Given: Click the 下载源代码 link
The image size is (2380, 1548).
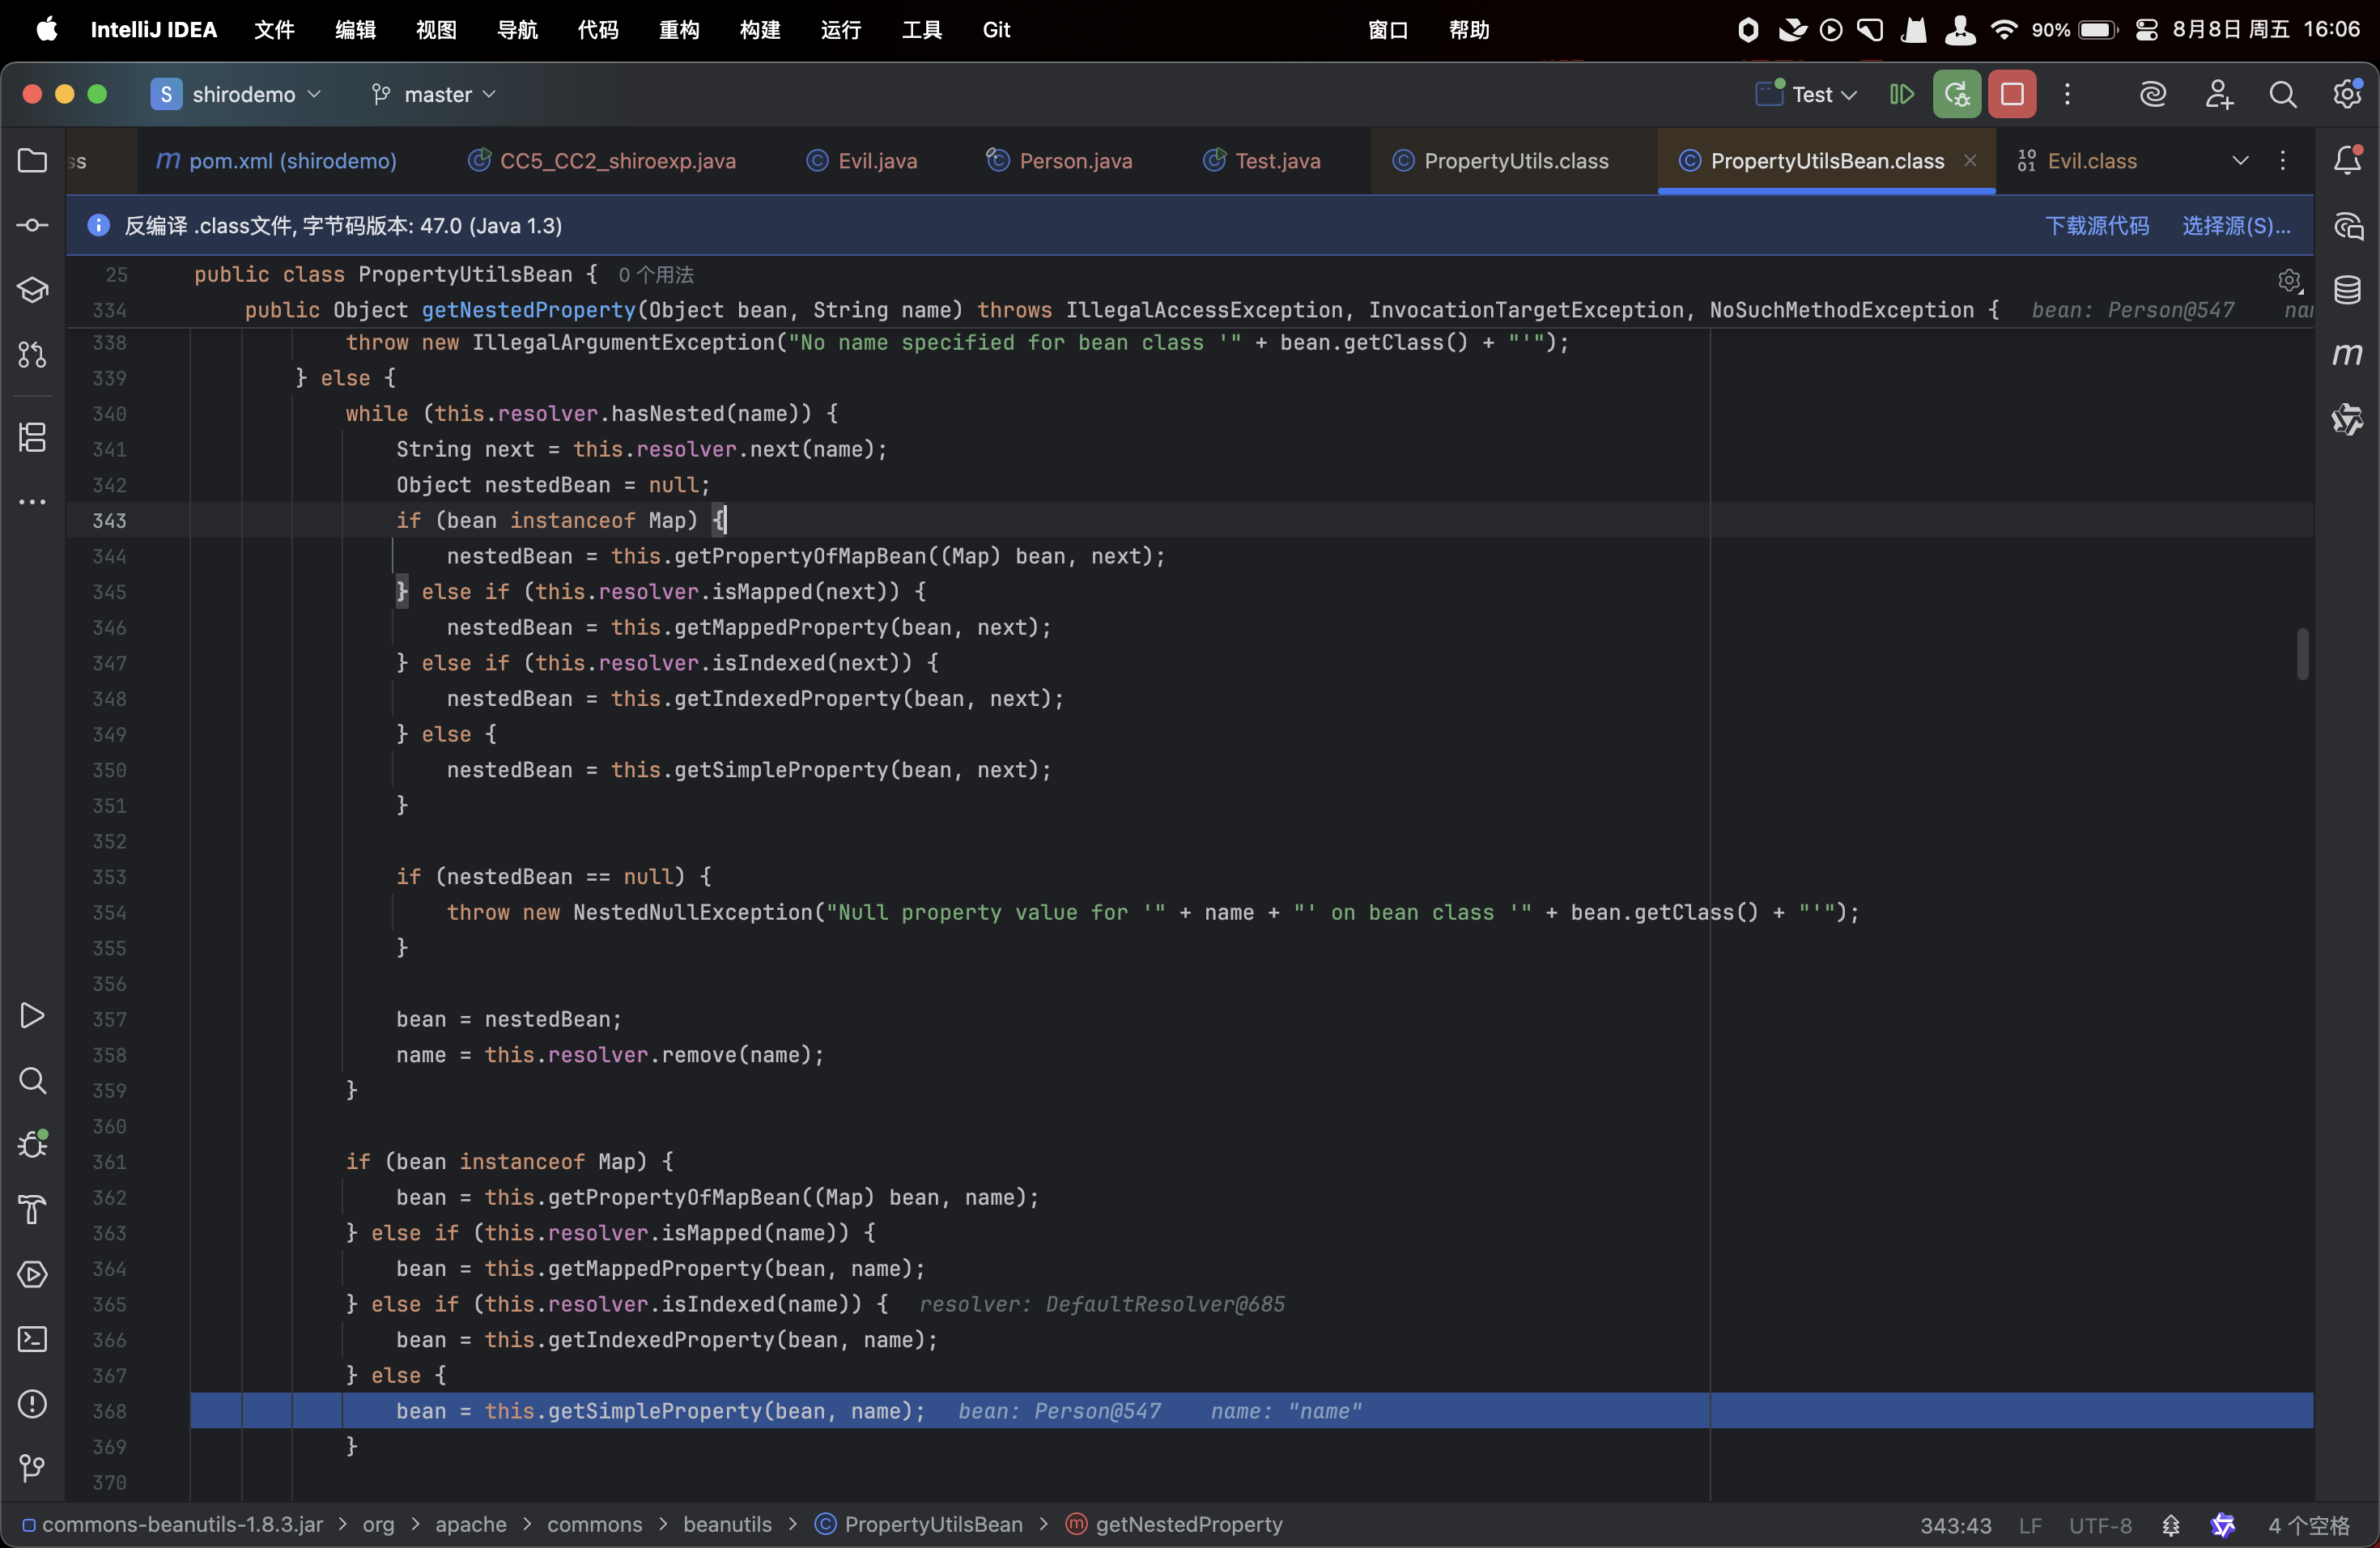Looking at the screenshot, I should click(2096, 226).
